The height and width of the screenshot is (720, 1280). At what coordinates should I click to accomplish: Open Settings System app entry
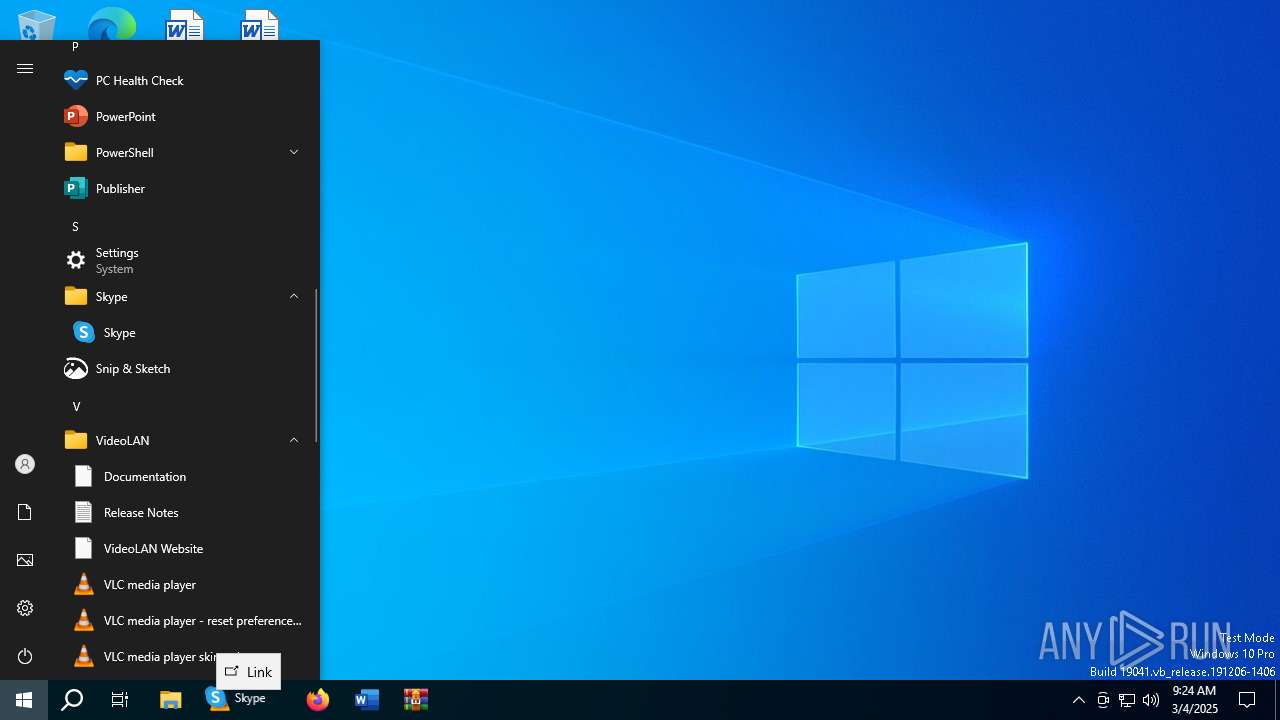(x=182, y=260)
